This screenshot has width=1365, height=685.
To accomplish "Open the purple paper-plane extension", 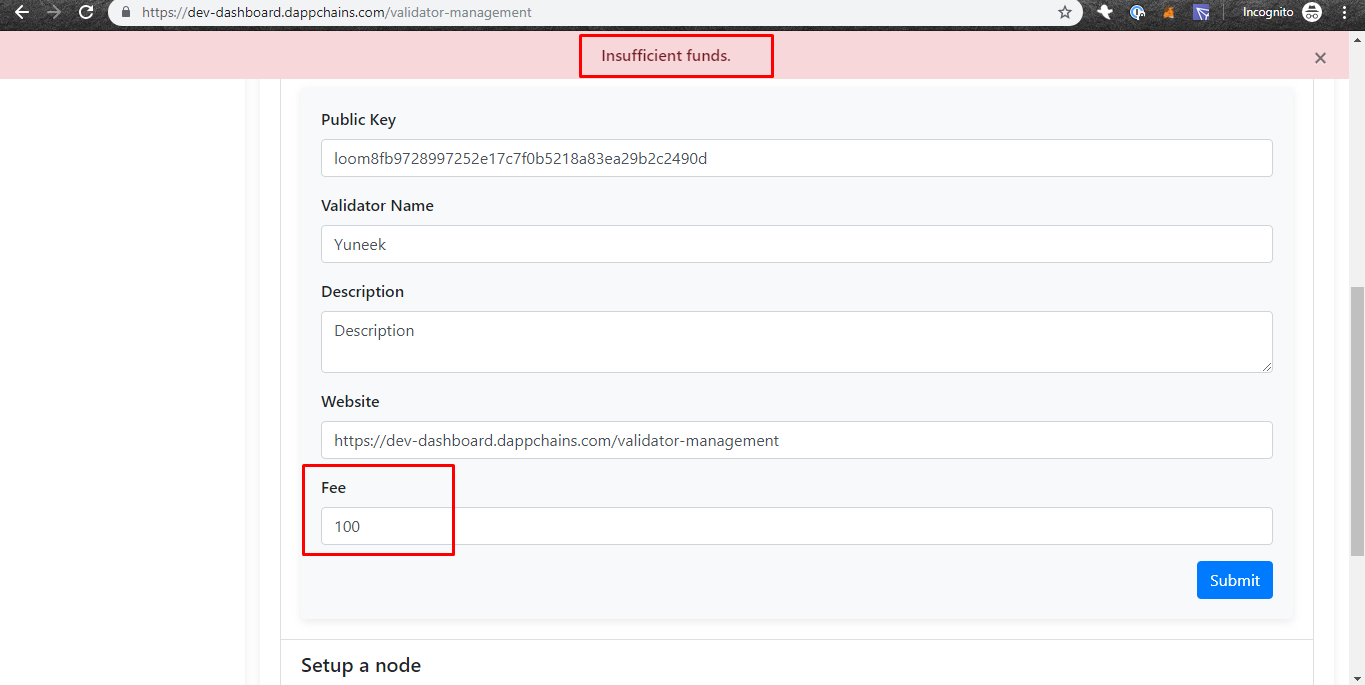I will coord(1200,12).
